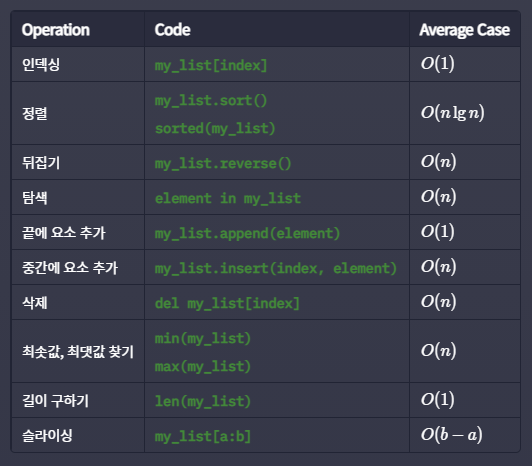Click the my_list[index] code in 인덱싱 row
The height and width of the screenshot is (466, 532).
point(211,65)
